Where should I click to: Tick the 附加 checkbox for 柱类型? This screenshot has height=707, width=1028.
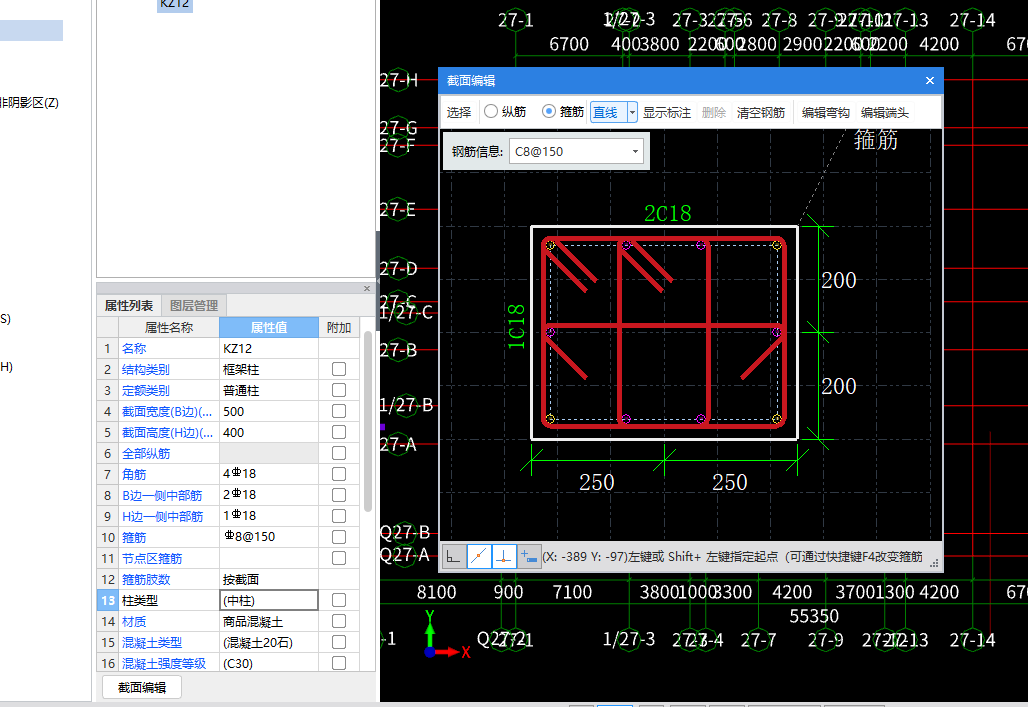[339, 600]
